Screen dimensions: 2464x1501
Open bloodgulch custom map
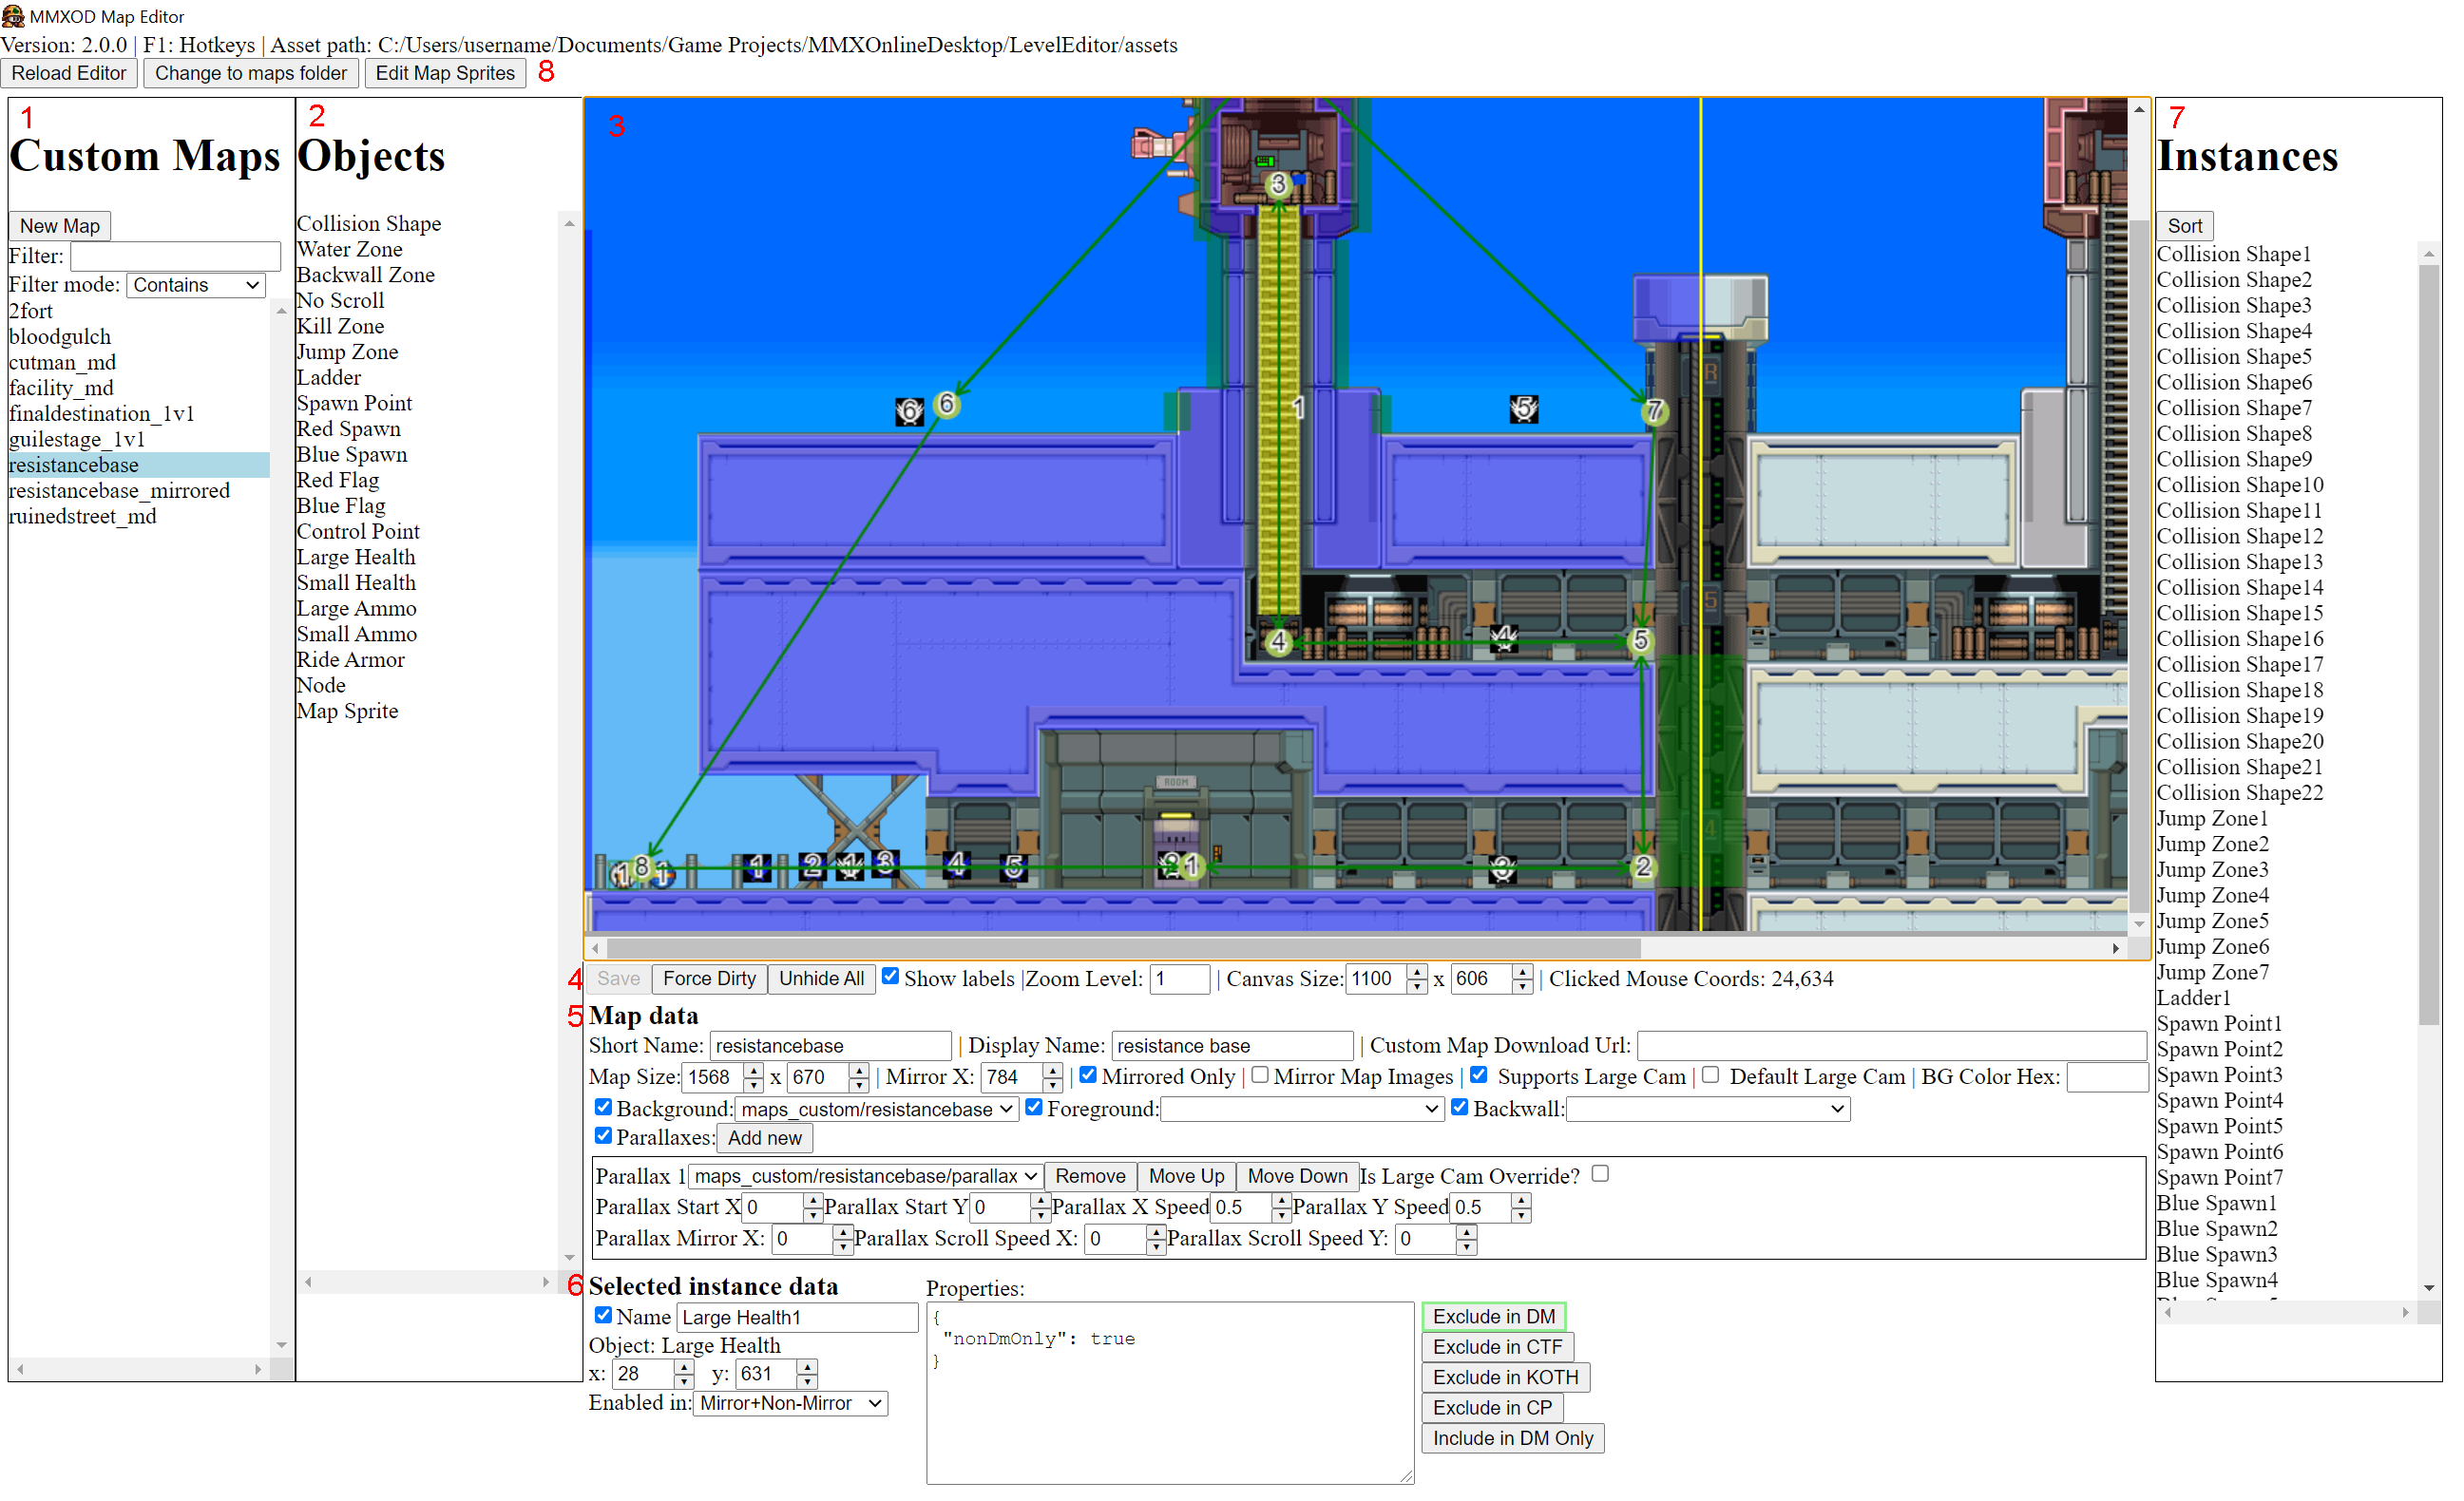pyautogui.click(x=61, y=339)
